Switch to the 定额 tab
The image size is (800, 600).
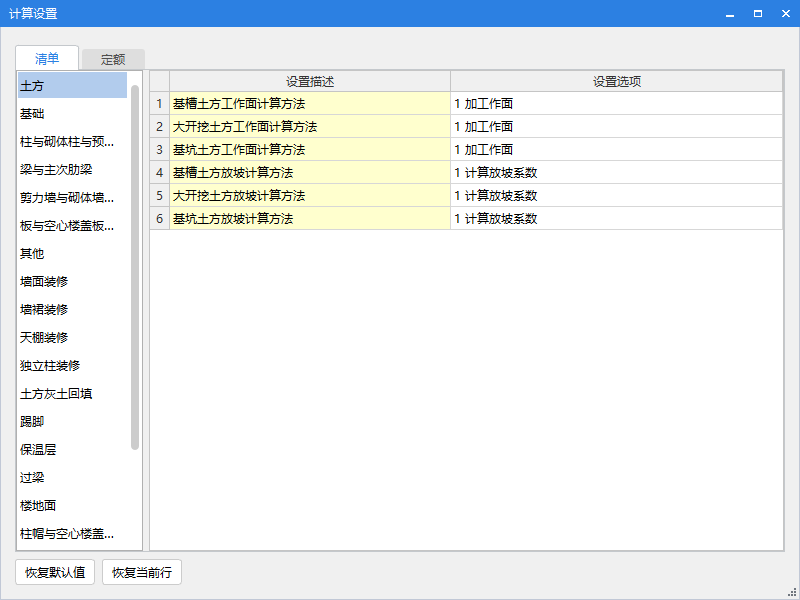click(x=113, y=59)
